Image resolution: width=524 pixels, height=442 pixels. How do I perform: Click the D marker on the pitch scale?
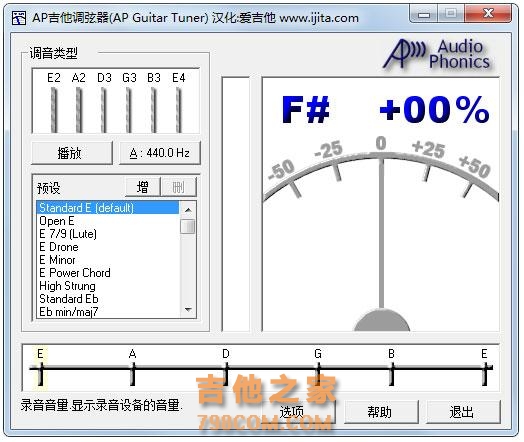pyautogui.click(x=226, y=367)
